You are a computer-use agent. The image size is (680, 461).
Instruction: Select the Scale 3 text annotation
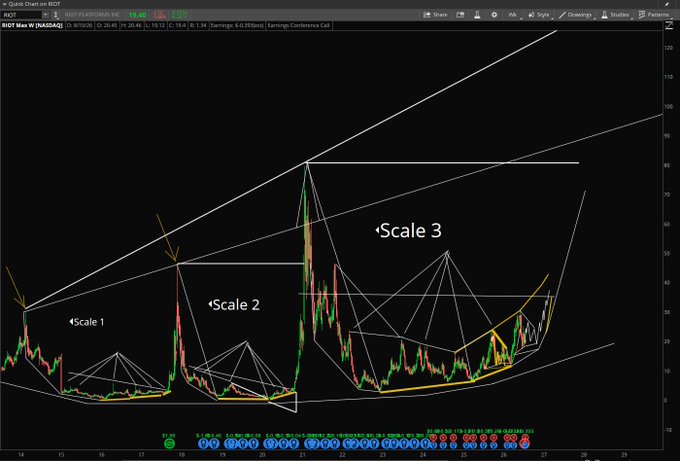(x=409, y=230)
